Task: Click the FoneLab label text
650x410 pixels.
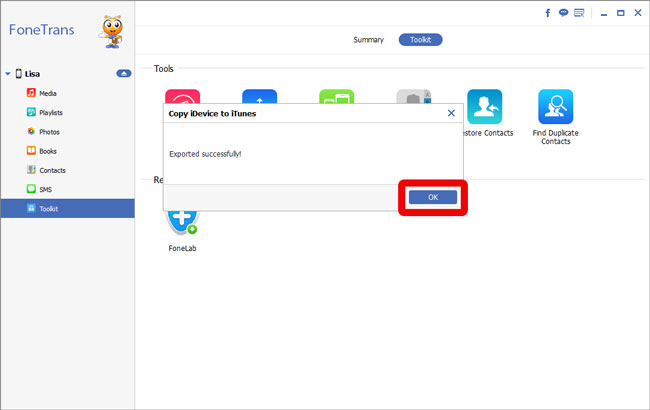Action: [x=182, y=248]
